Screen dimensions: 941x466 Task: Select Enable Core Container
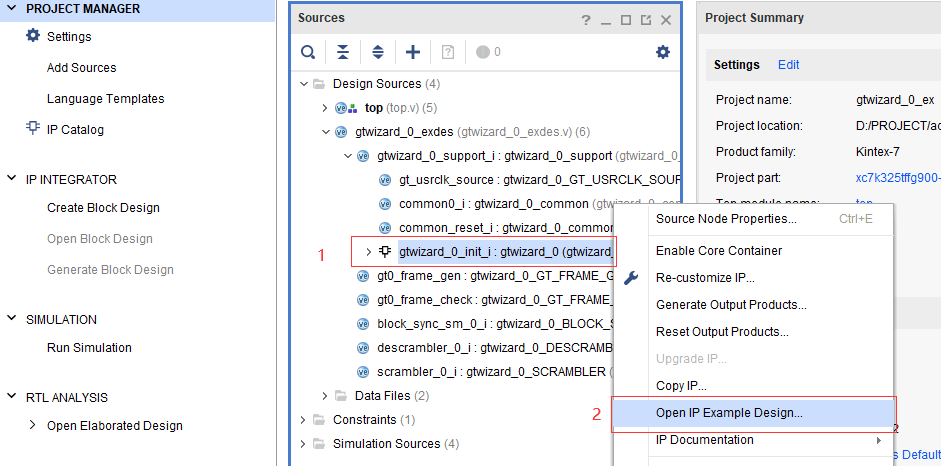(x=753, y=251)
